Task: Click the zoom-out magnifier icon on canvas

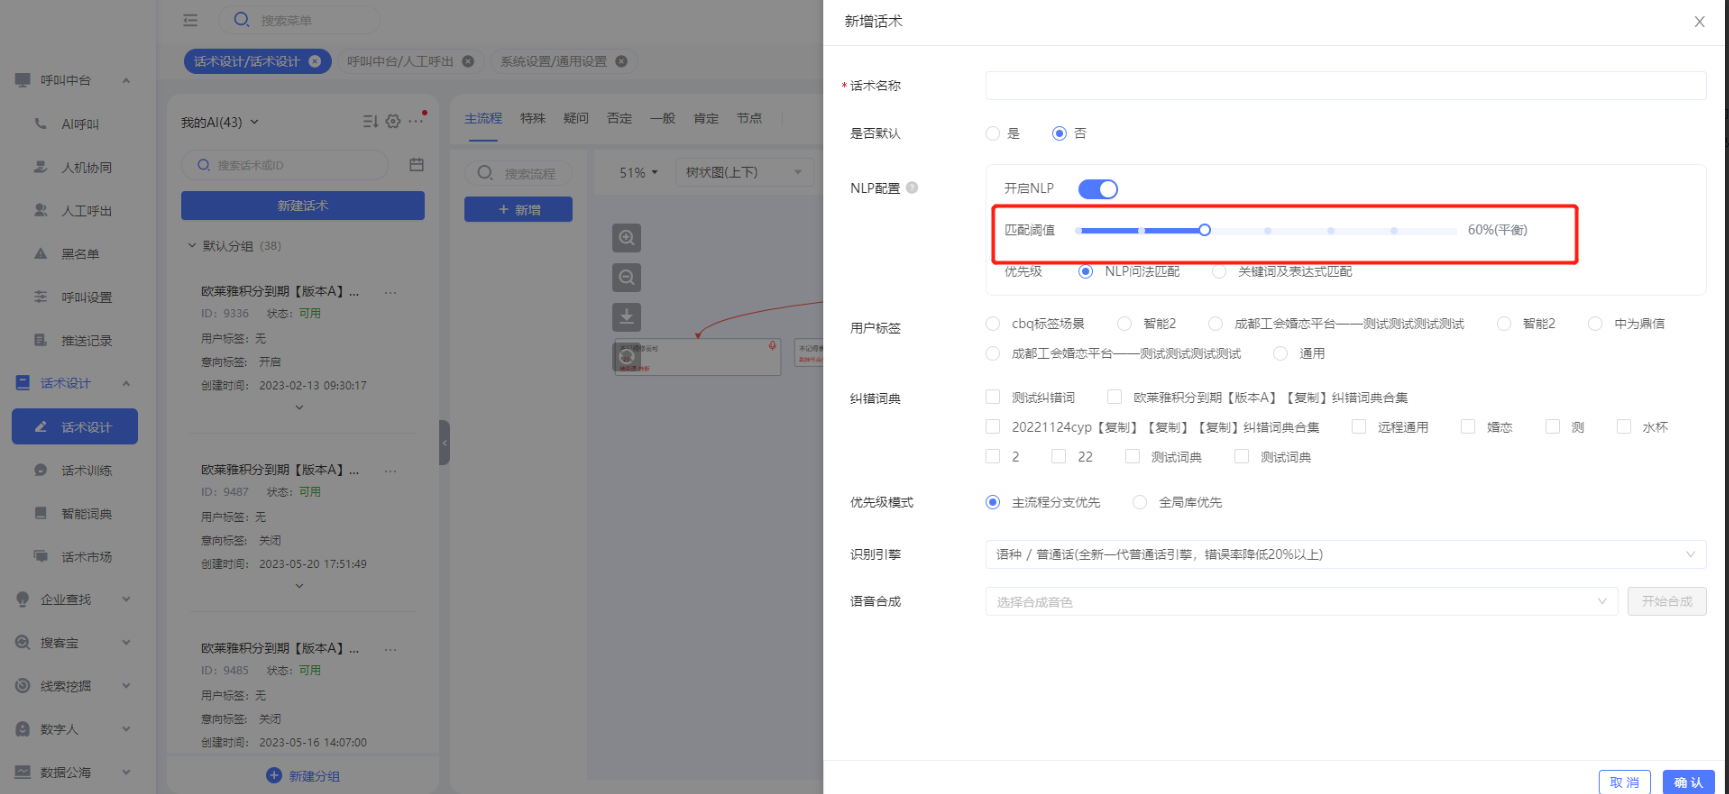Action: (x=626, y=277)
